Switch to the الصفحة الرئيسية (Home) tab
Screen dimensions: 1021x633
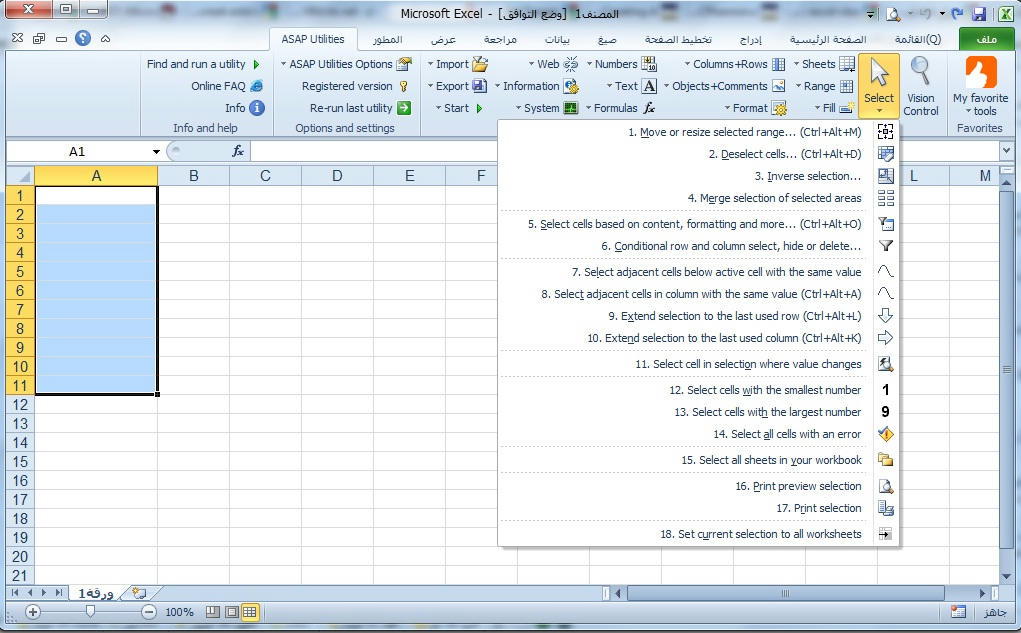[828, 40]
